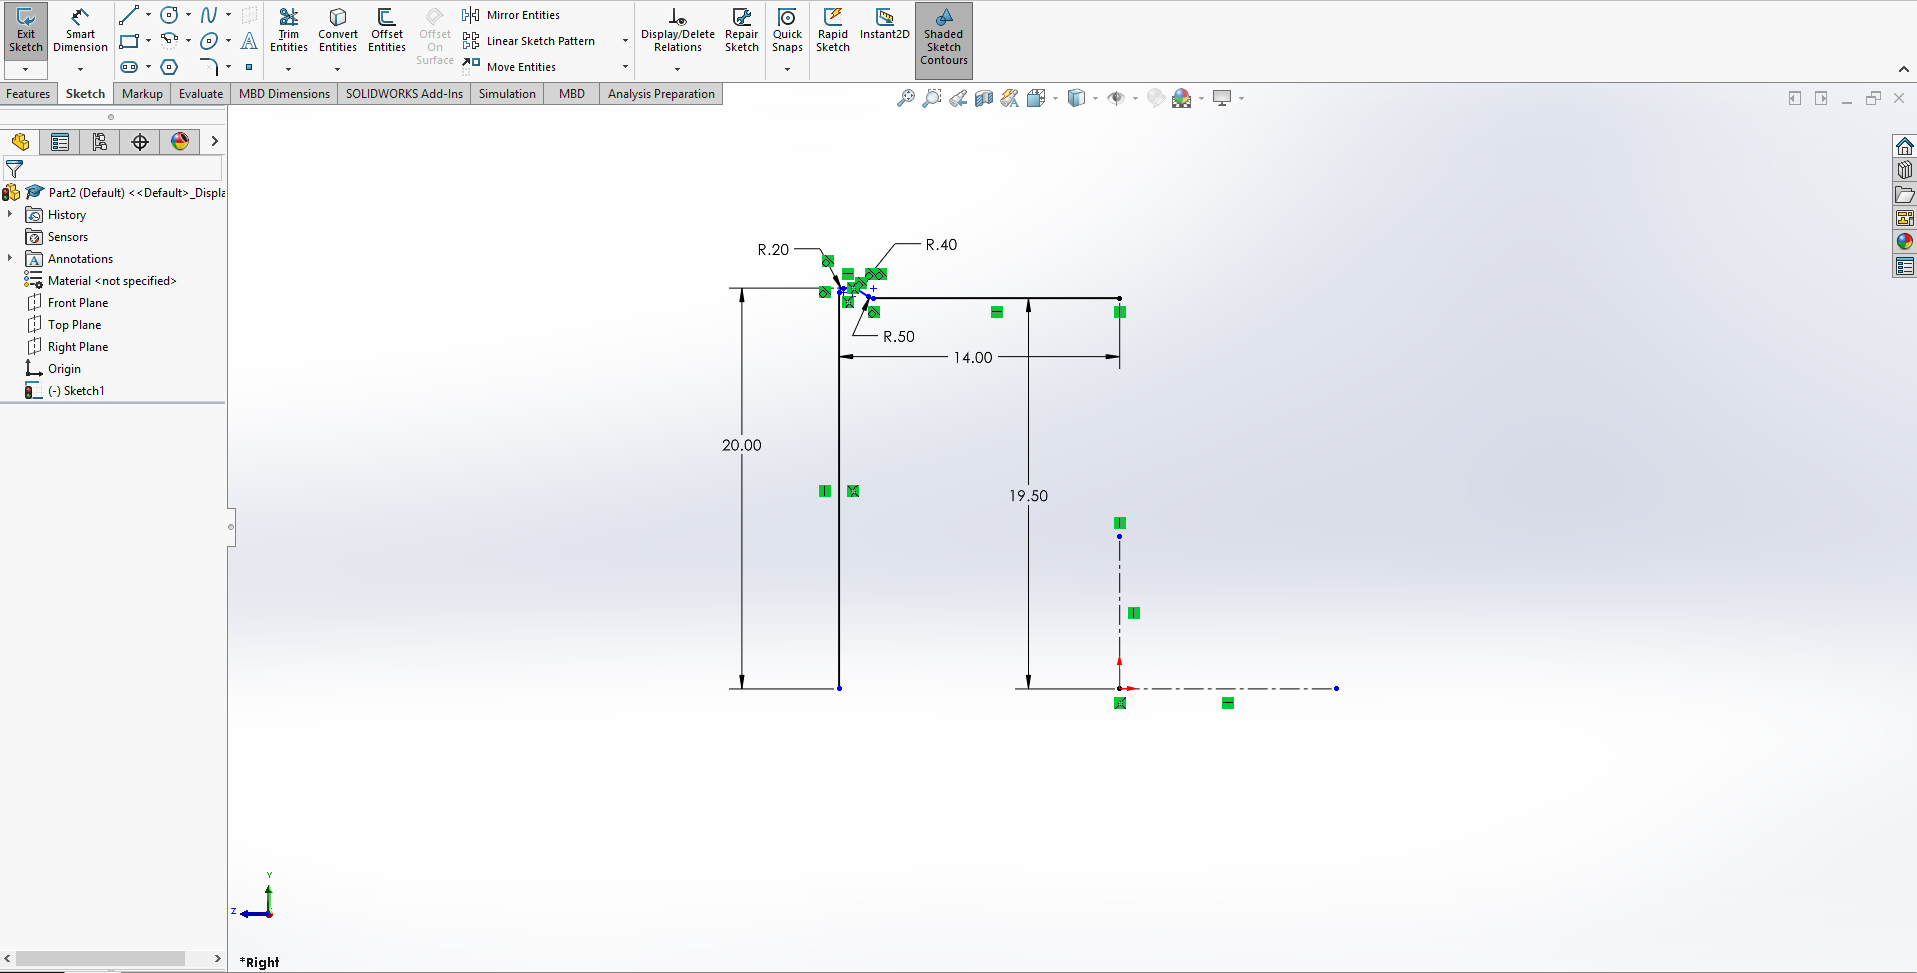Image resolution: width=1917 pixels, height=973 pixels.
Task: Expand the hidden manager tabs chevron
Action: [x=214, y=142]
